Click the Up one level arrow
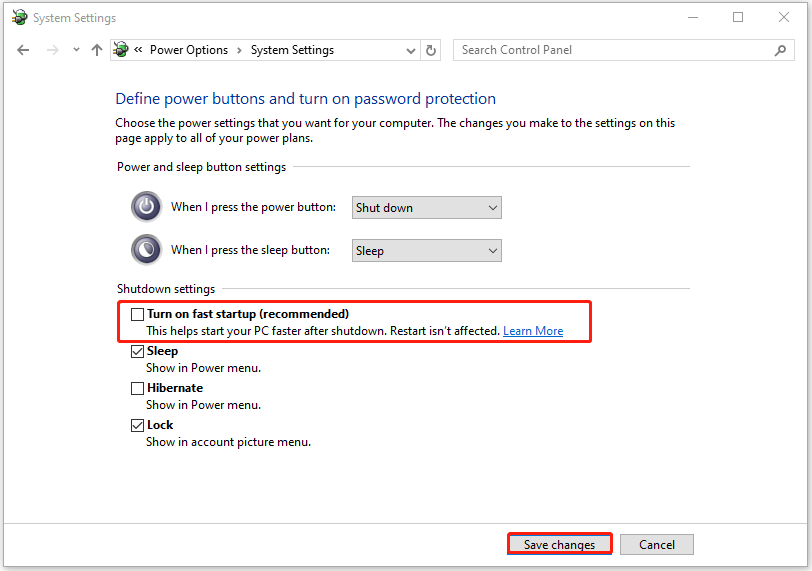 tap(97, 50)
